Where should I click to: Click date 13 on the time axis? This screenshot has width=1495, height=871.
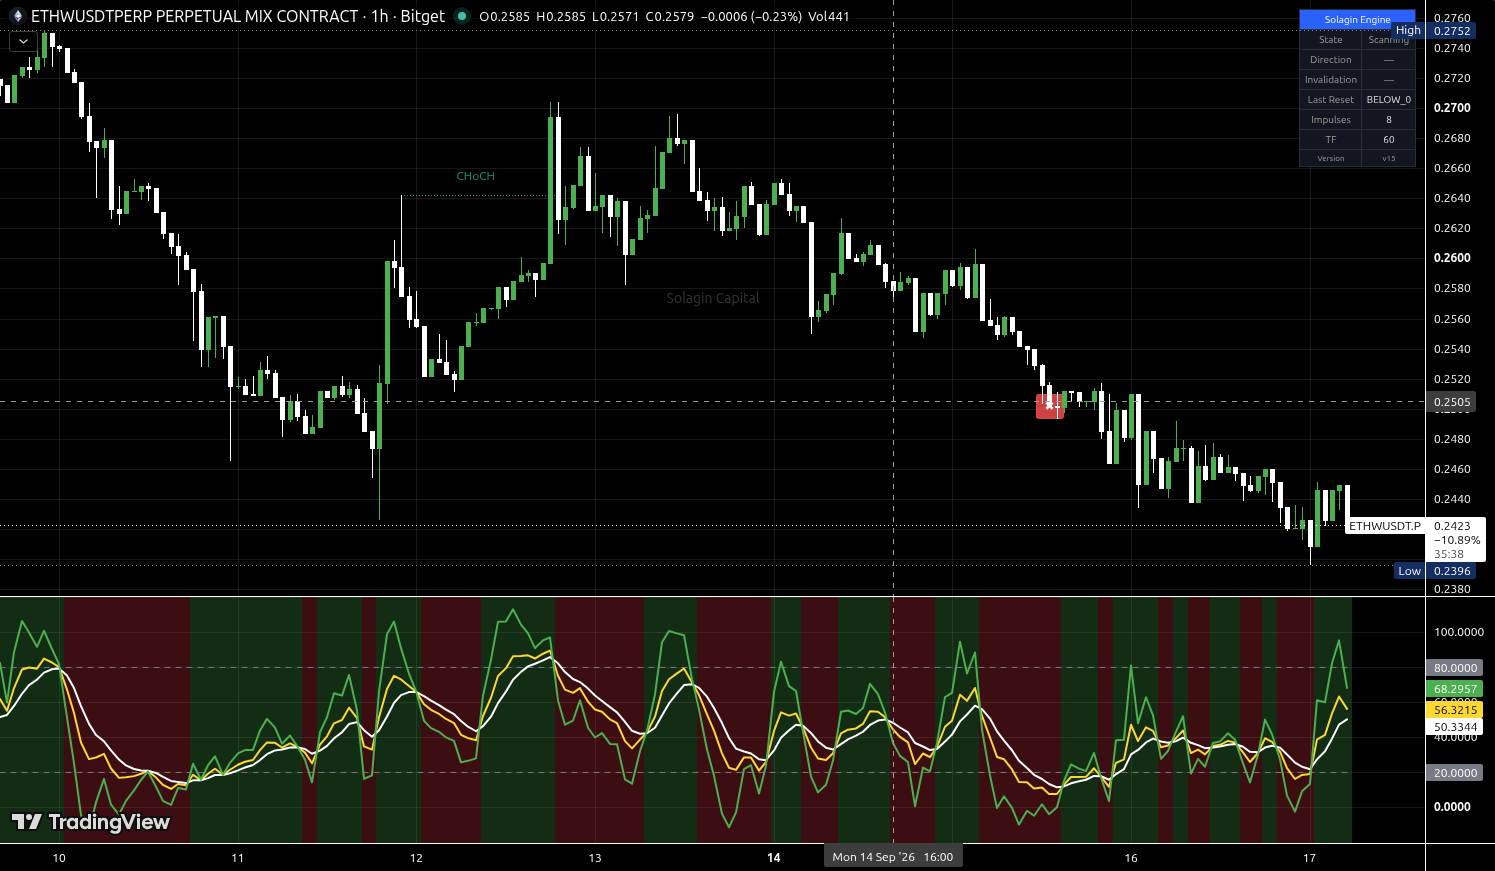pyautogui.click(x=595, y=858)
